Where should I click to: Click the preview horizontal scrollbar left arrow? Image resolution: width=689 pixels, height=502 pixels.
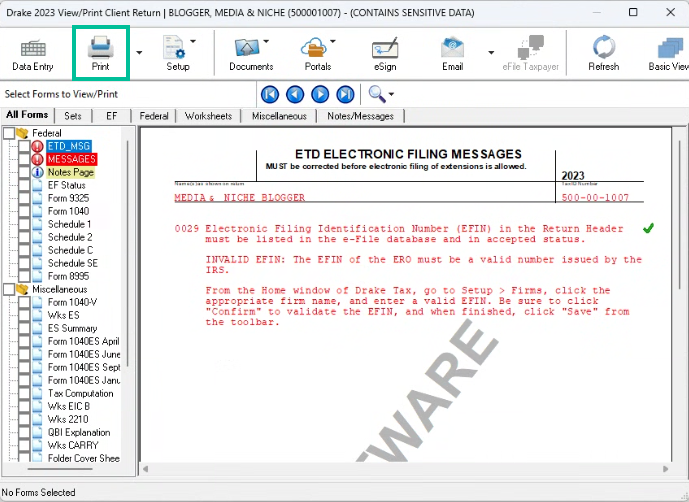pos(145,469)
